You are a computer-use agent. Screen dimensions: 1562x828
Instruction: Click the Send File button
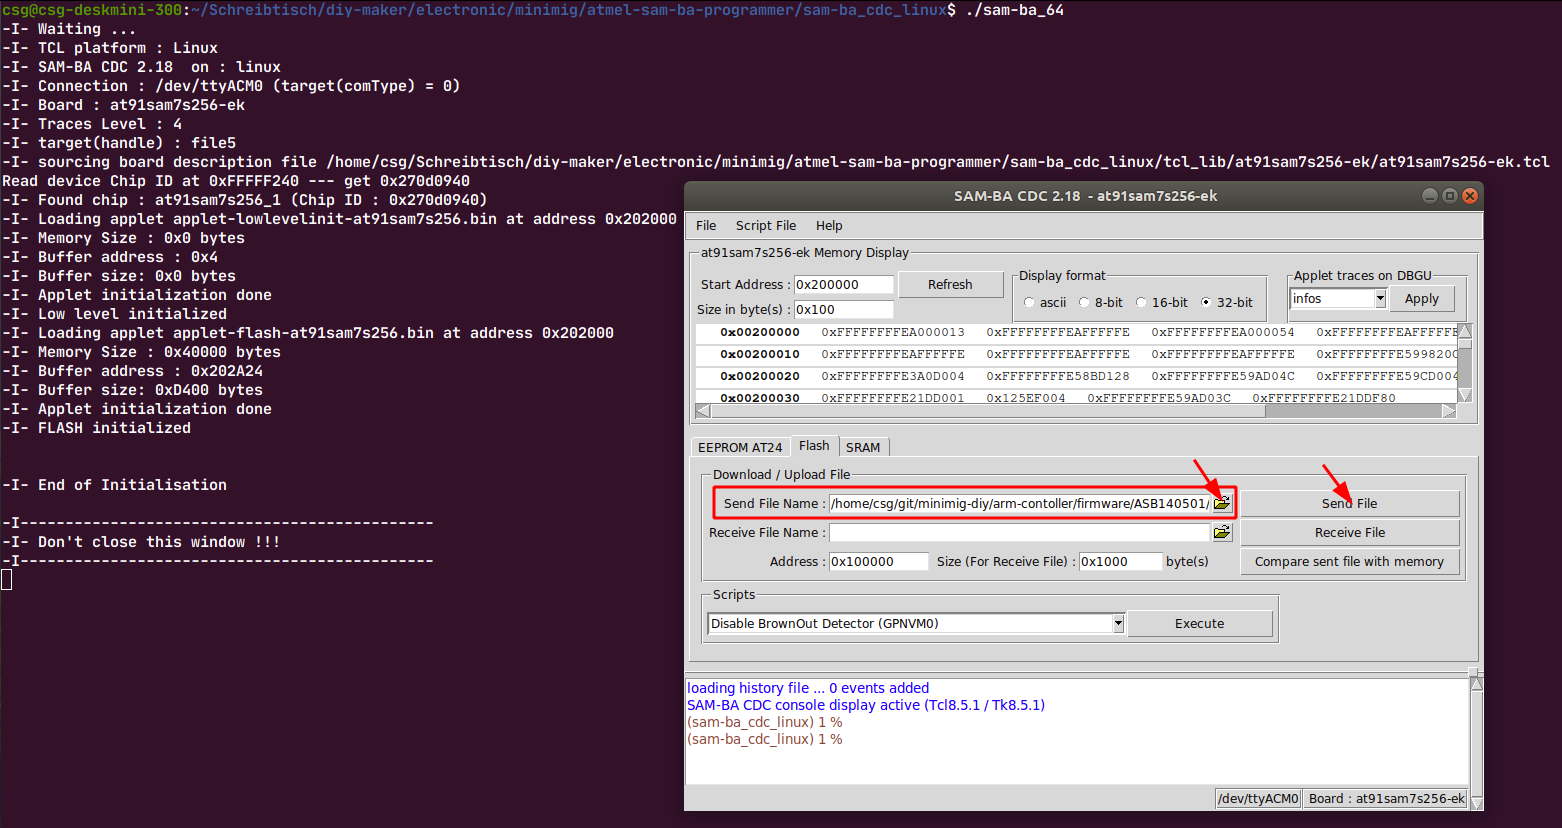pyautogui.click(x=1349, y=503)
